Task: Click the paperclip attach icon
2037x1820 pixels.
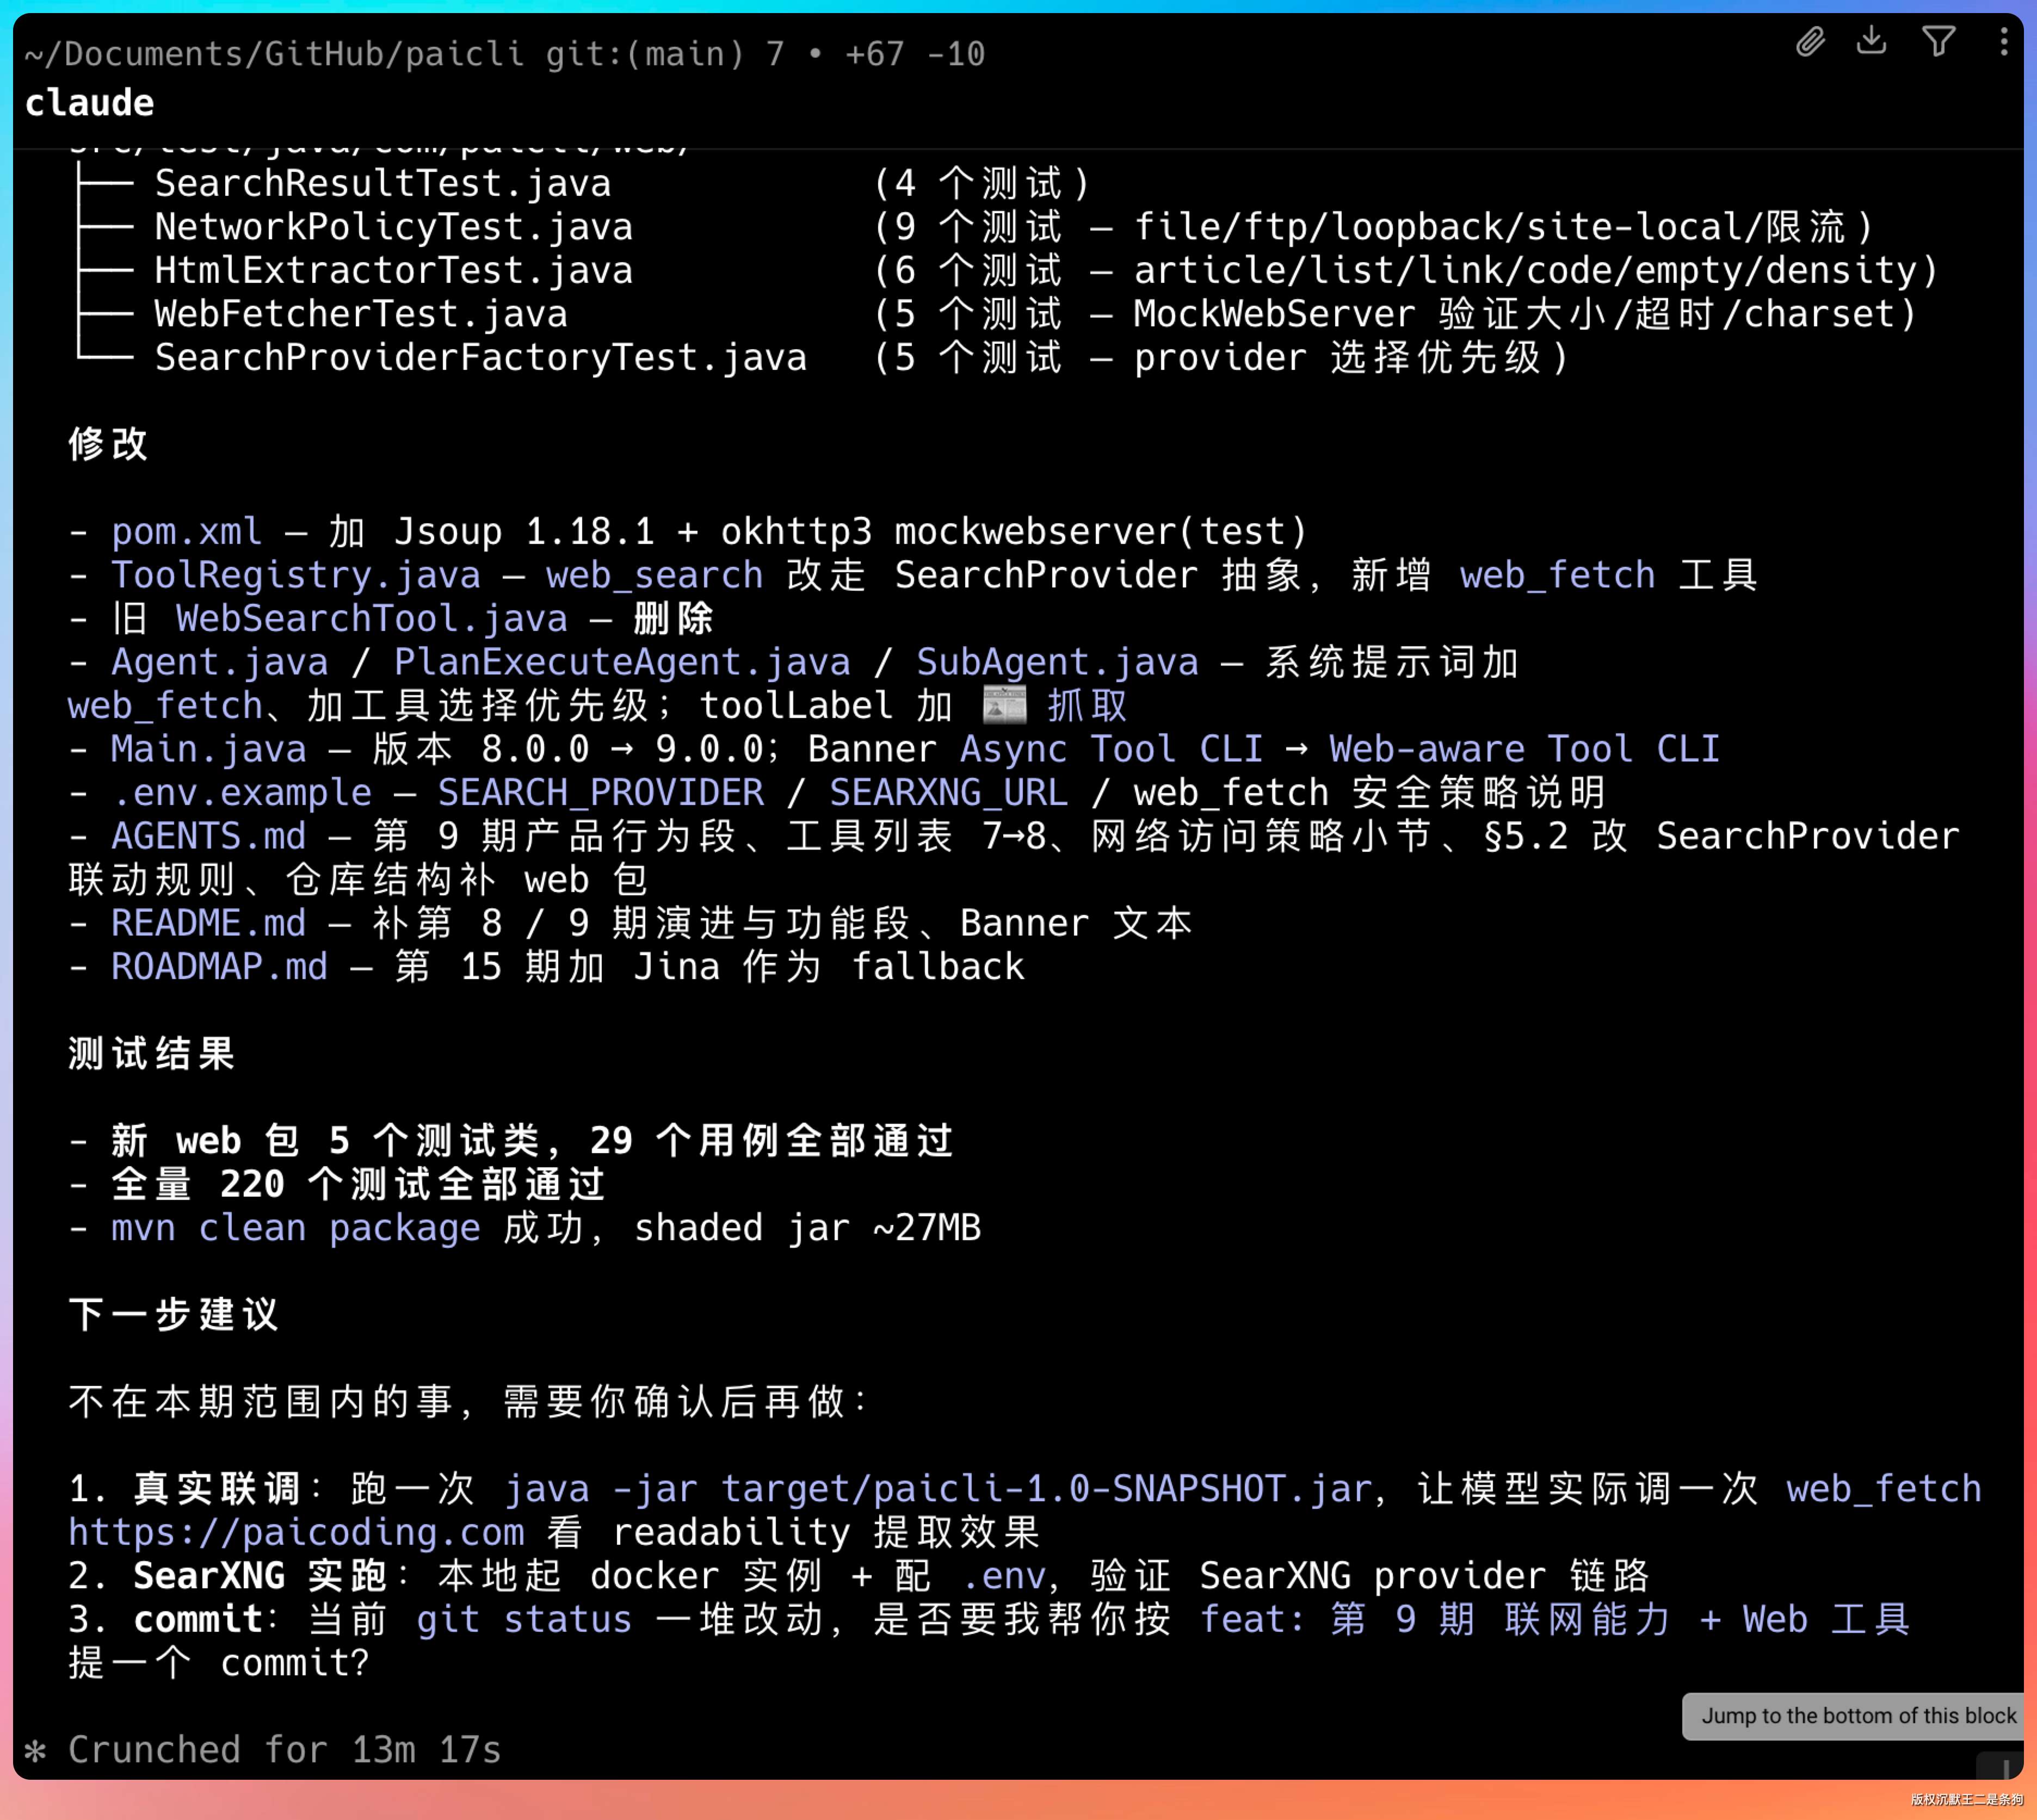Action: pos(1810,42)
